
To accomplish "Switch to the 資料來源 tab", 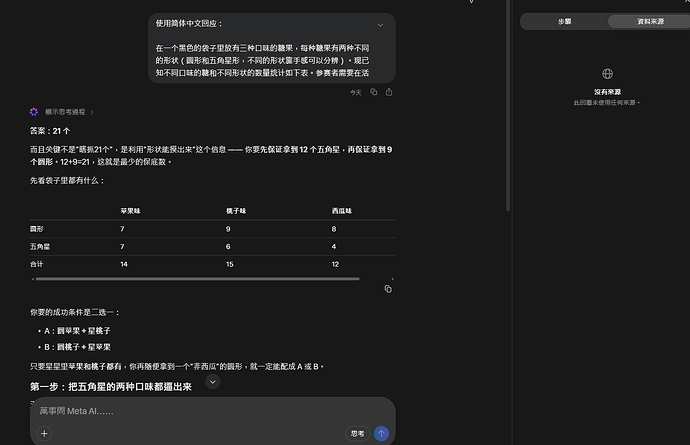I will 650,21.
